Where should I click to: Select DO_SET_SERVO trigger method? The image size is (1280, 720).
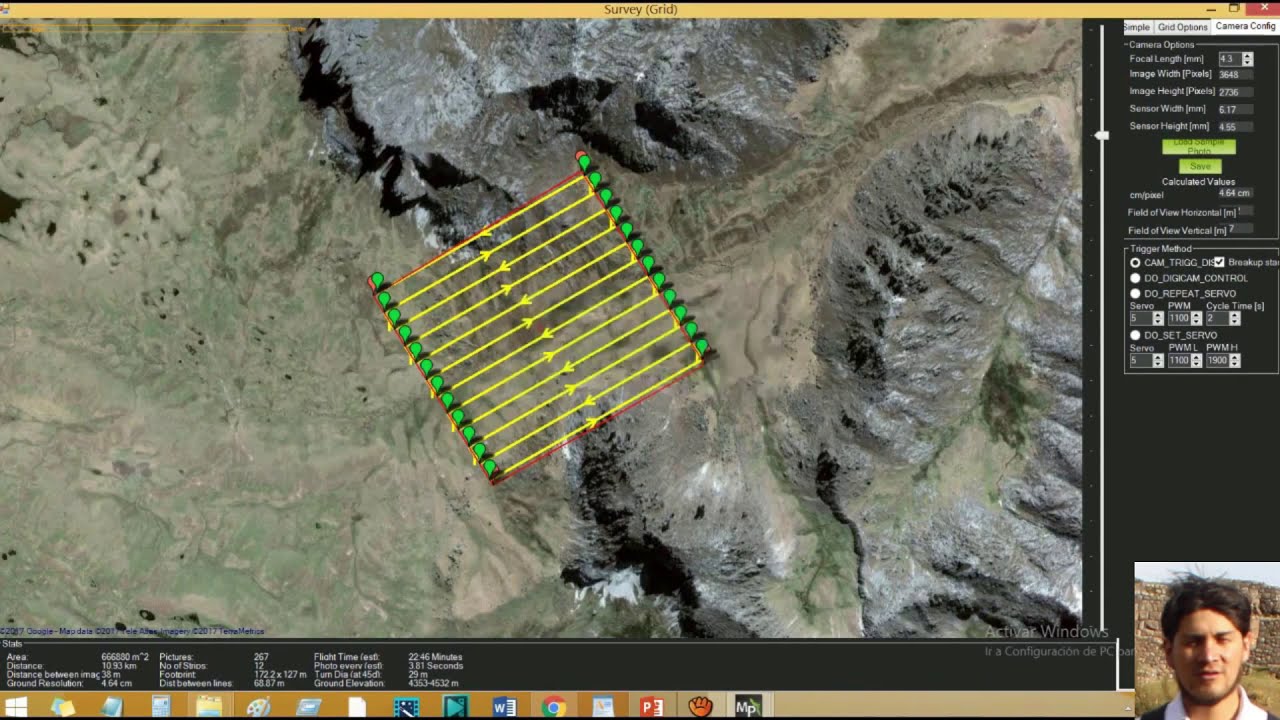(1135, 335)
